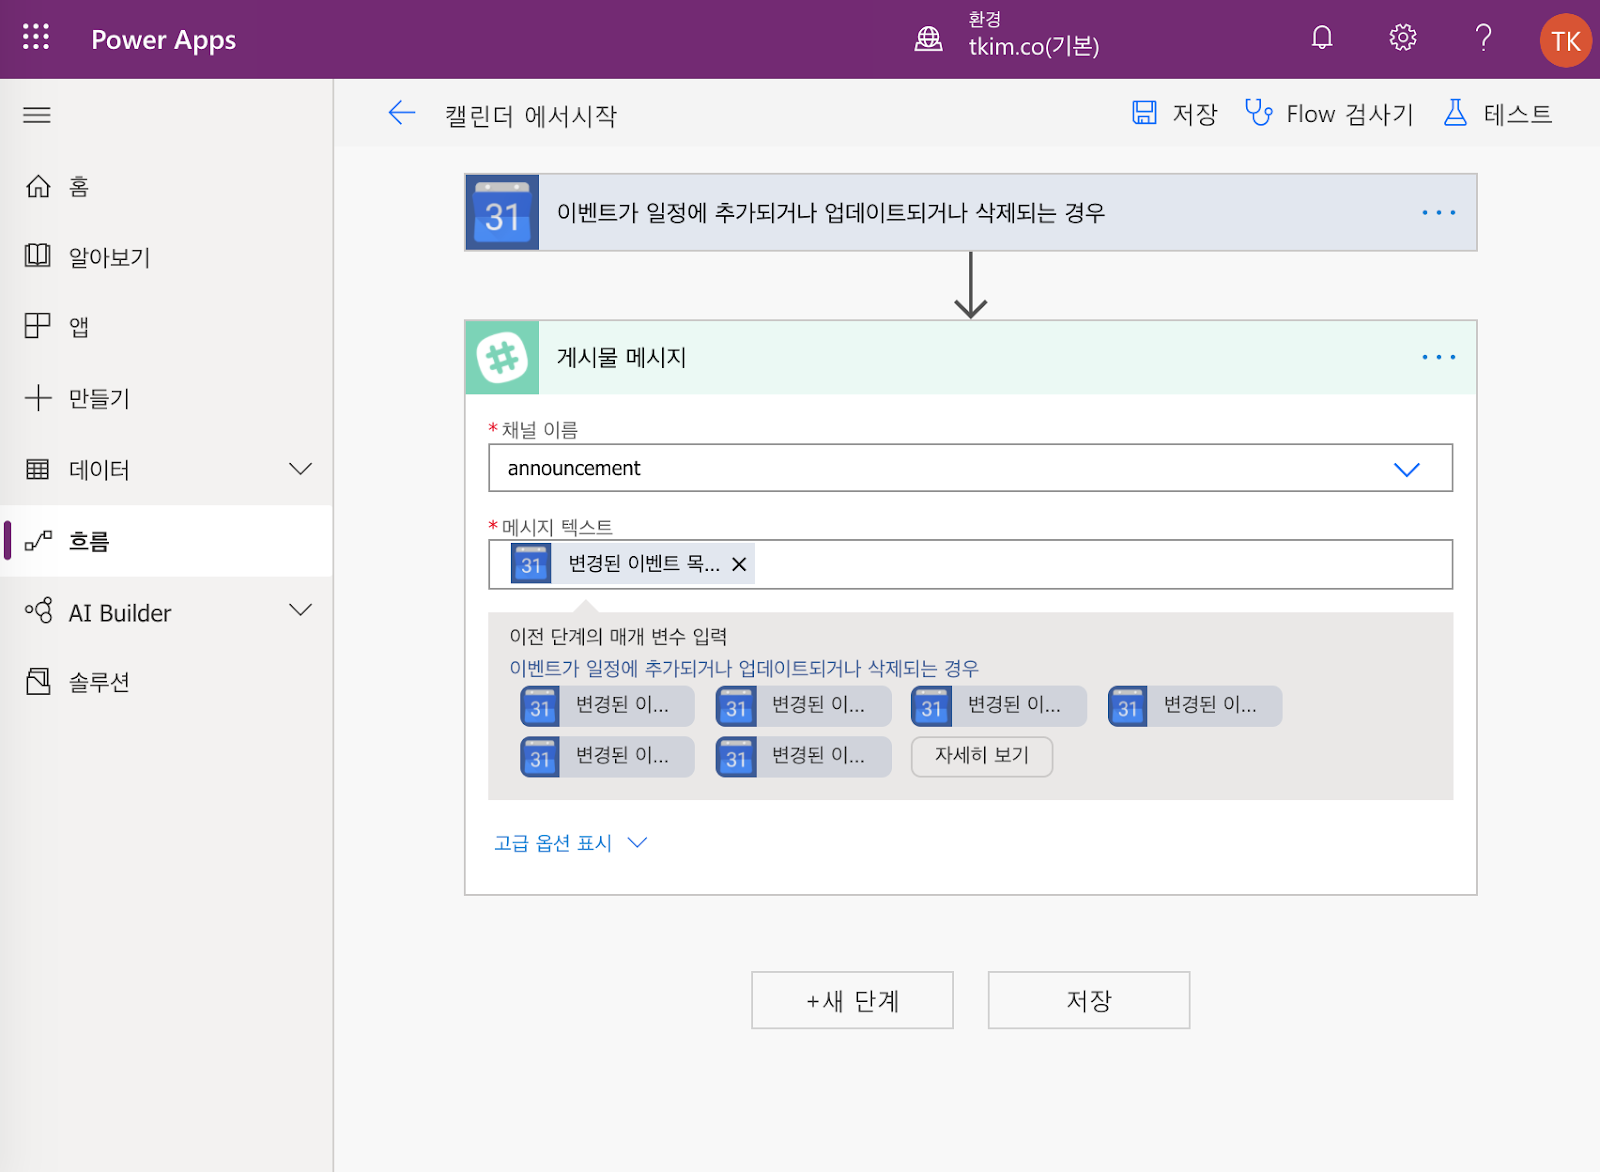Image resolution: width=1600 pixels, height=1172 pixels.
Task: Toggle the hamburger navigation menu
Action: click(37, 115)
